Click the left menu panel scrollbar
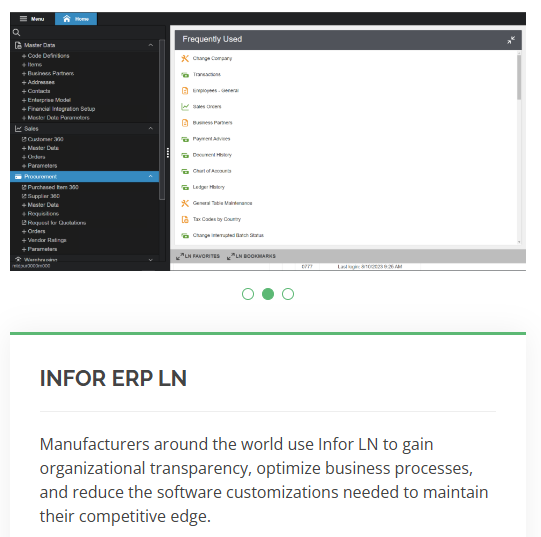541x537 pixels. (x=162, y=119)
